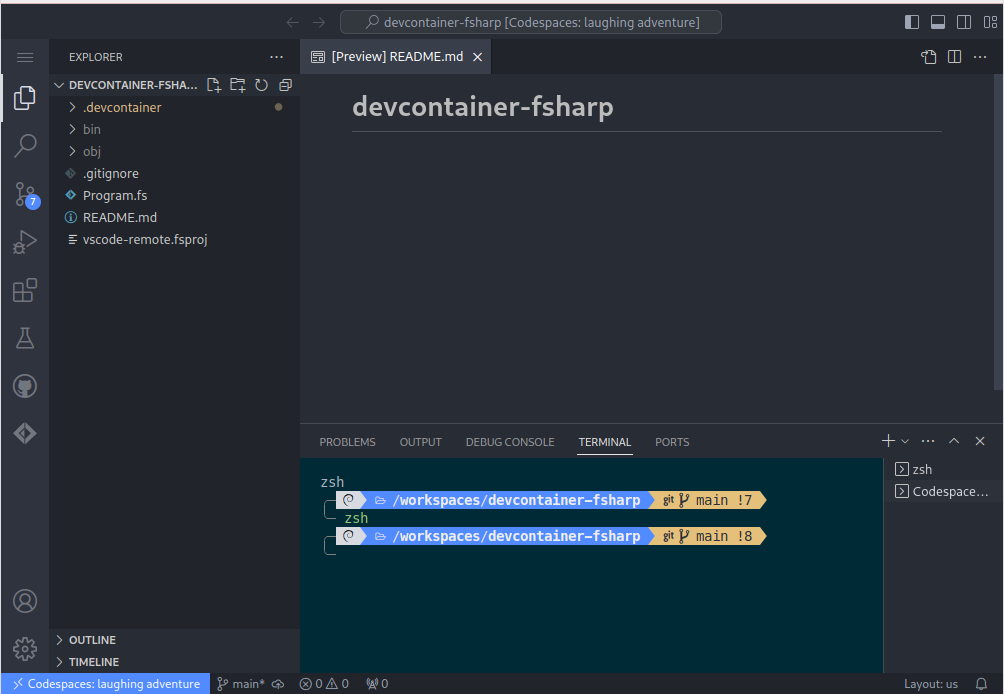Open vscode-remote.fsproj file

click(174, 239)
